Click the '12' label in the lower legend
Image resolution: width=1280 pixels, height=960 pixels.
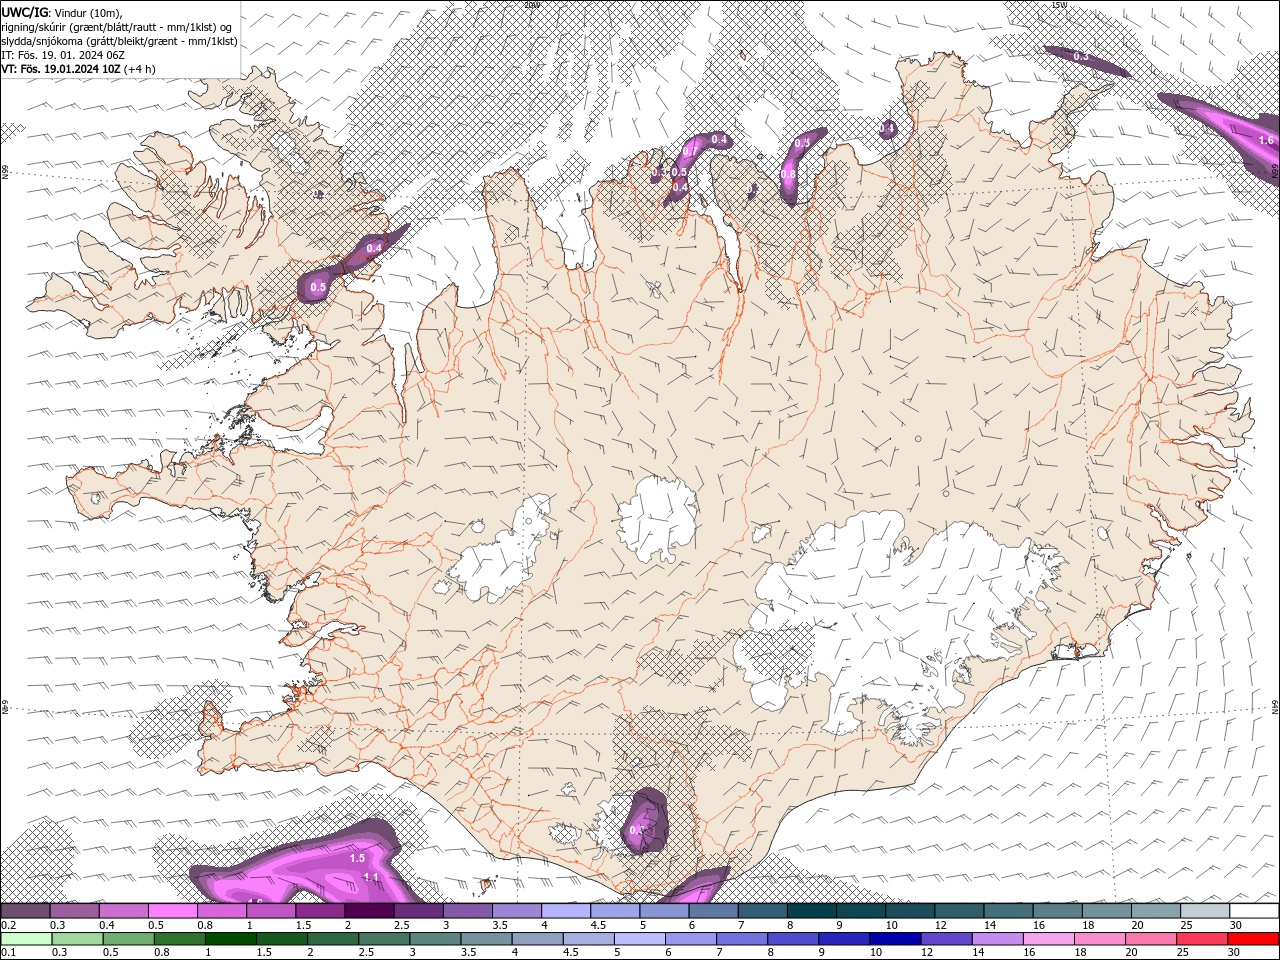coord(927,953)
